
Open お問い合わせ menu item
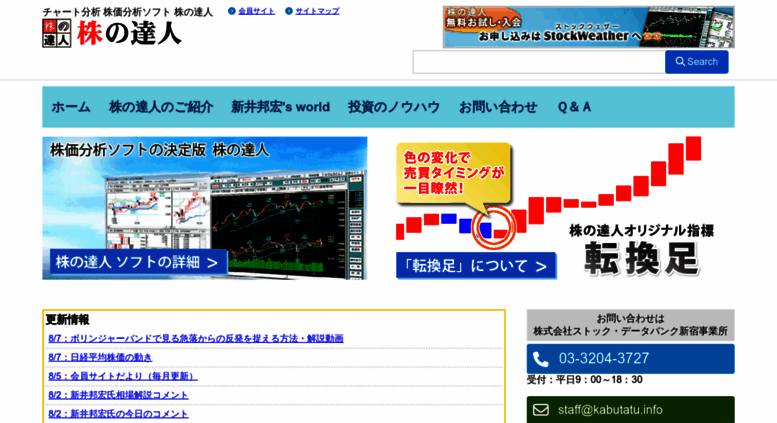coord(498,107)
